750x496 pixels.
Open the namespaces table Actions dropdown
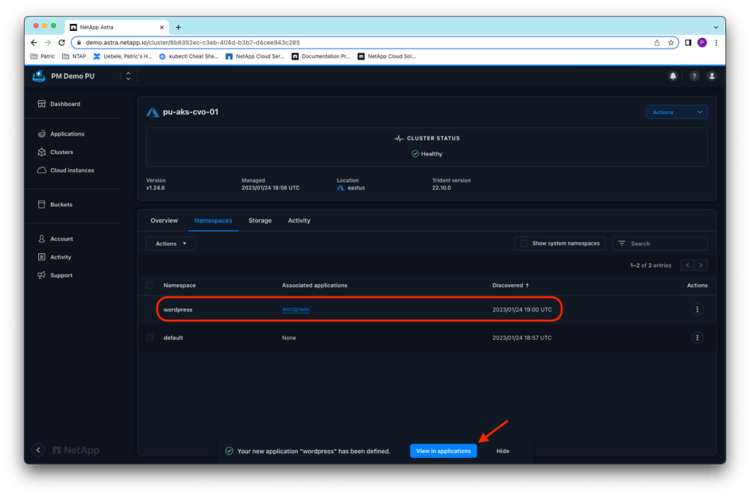tap(171, 243)
